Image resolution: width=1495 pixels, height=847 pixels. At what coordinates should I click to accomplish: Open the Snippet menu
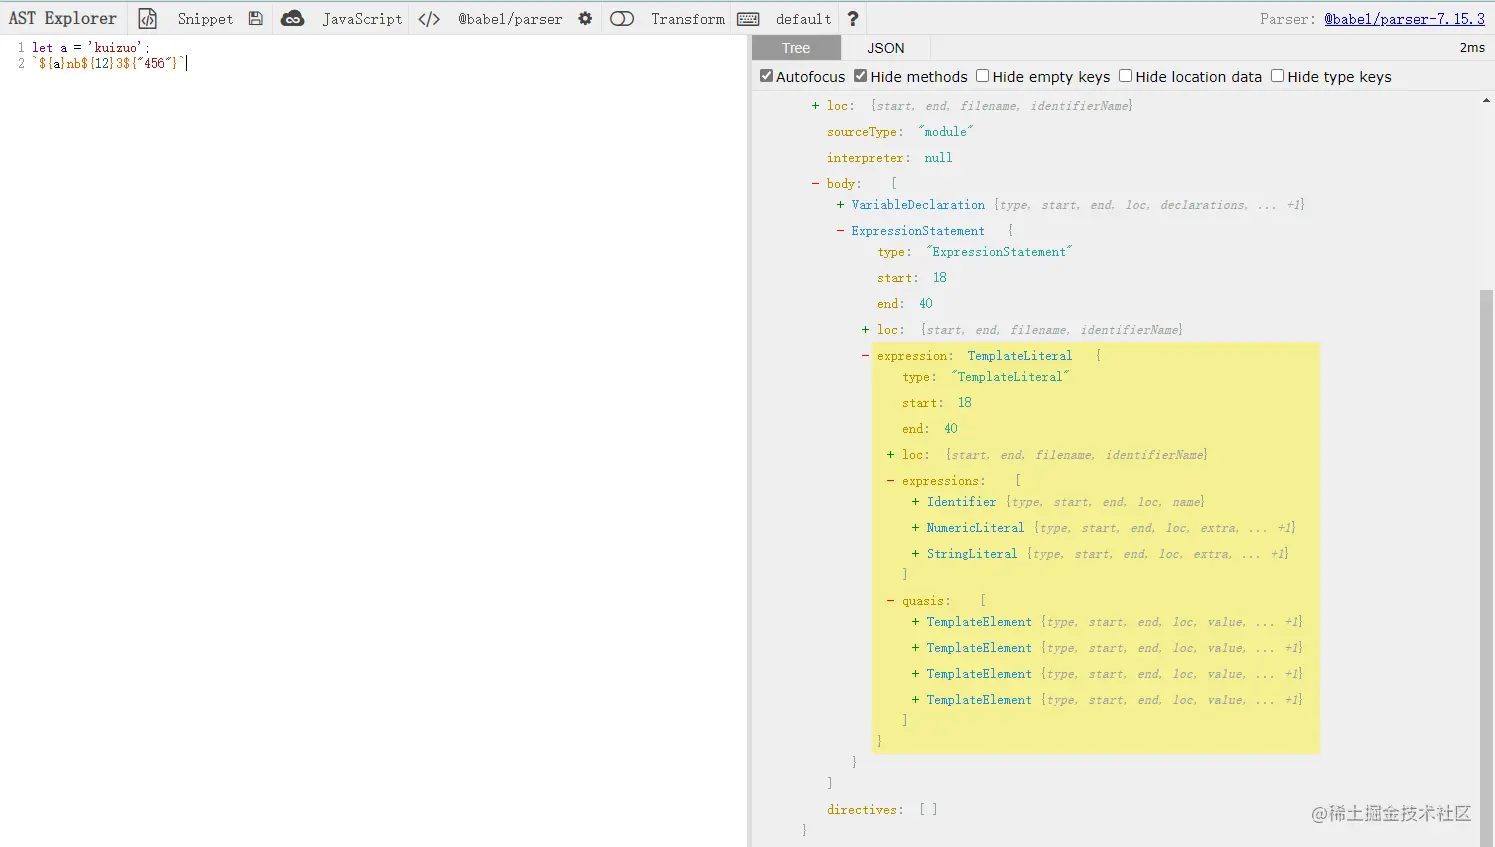(x=205, y=18)
